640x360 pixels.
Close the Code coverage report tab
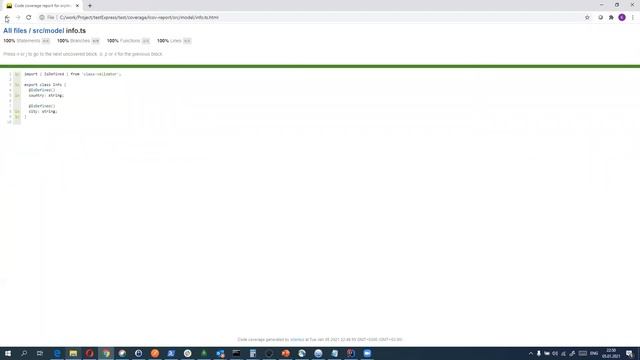tap(77, 6)
